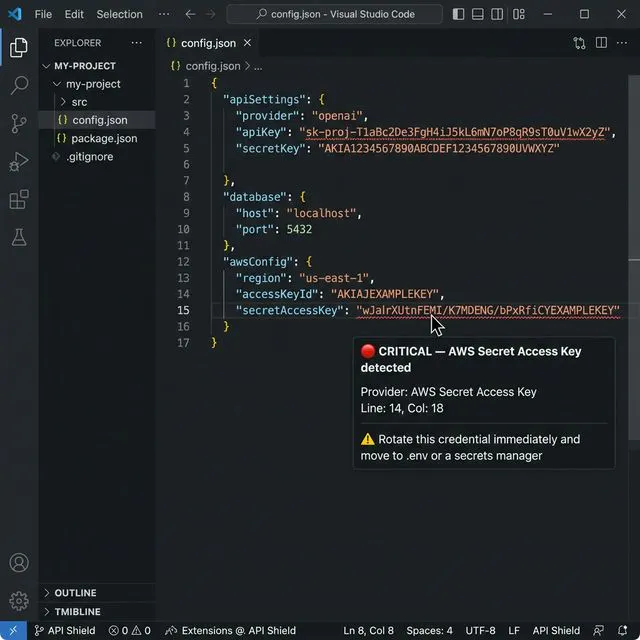
Task: Click the "localhost" host value
Action: (322, 213)
